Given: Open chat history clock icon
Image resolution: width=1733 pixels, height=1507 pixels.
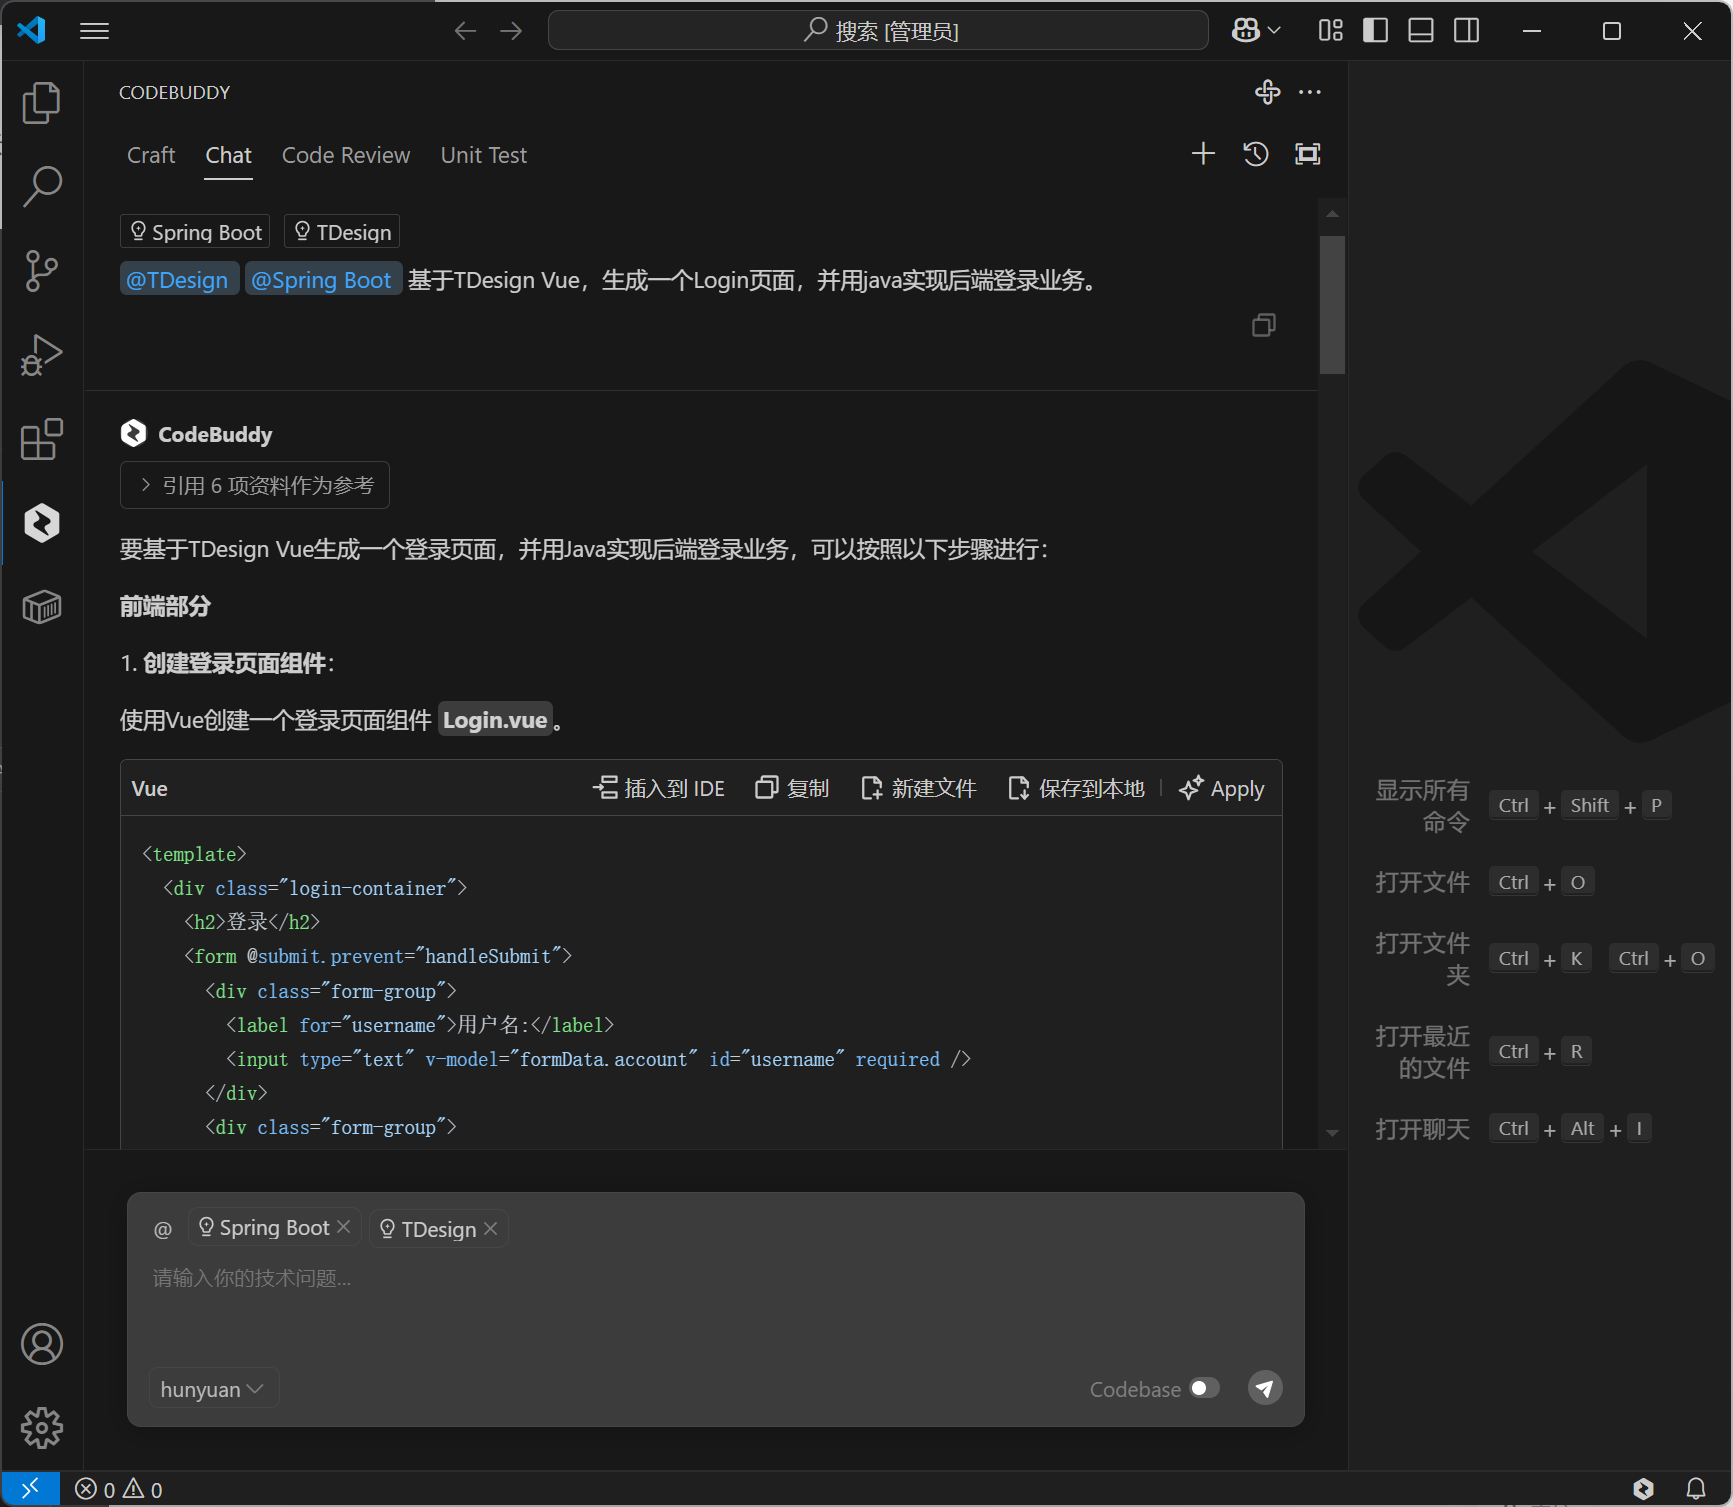Looking at the screenshot, I should 1255,154.
